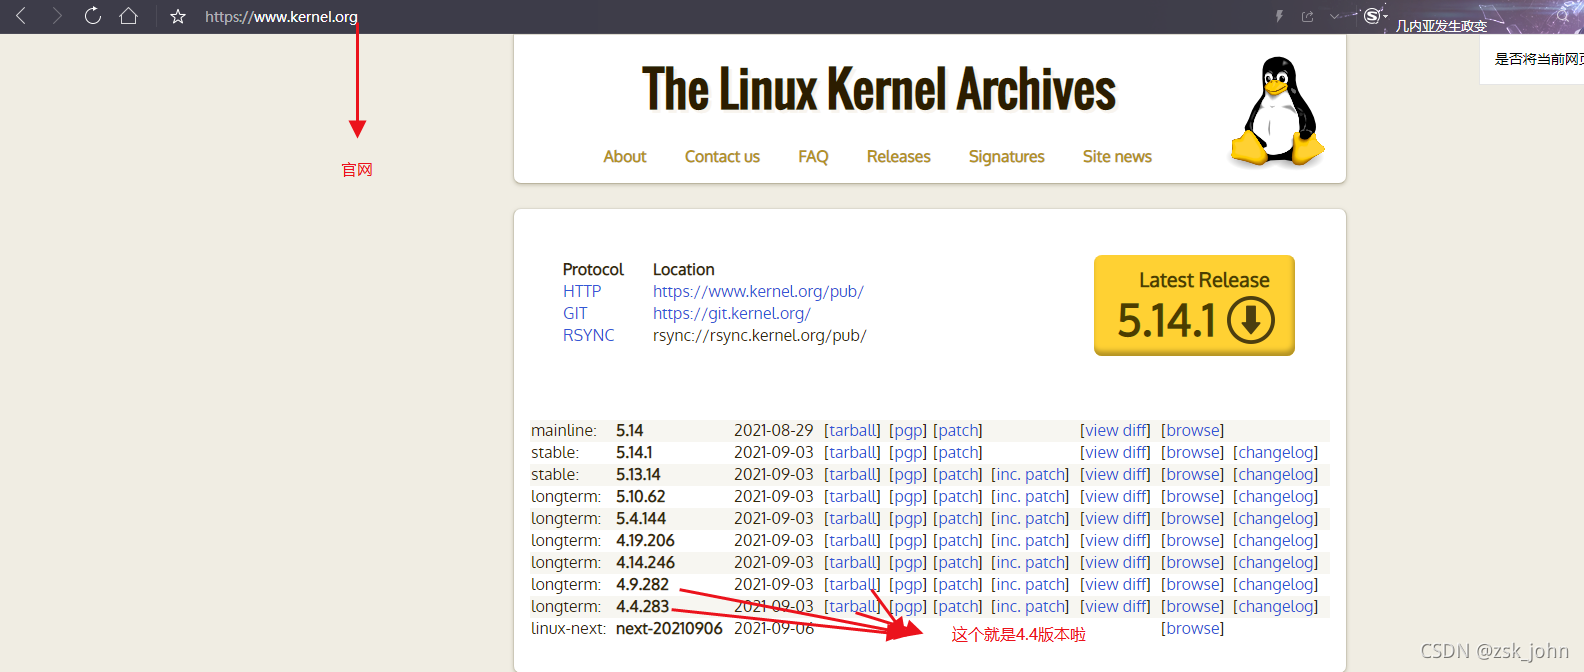Open the Releases page

point(898,157)
